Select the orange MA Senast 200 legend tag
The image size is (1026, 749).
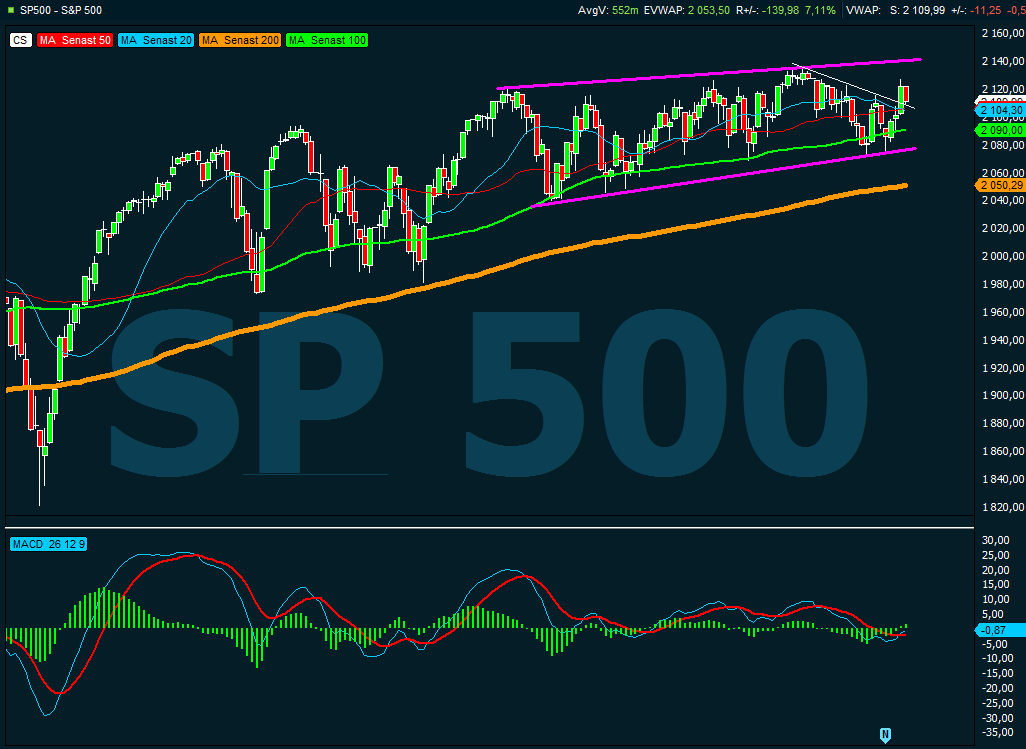click(x=239, y=41)
